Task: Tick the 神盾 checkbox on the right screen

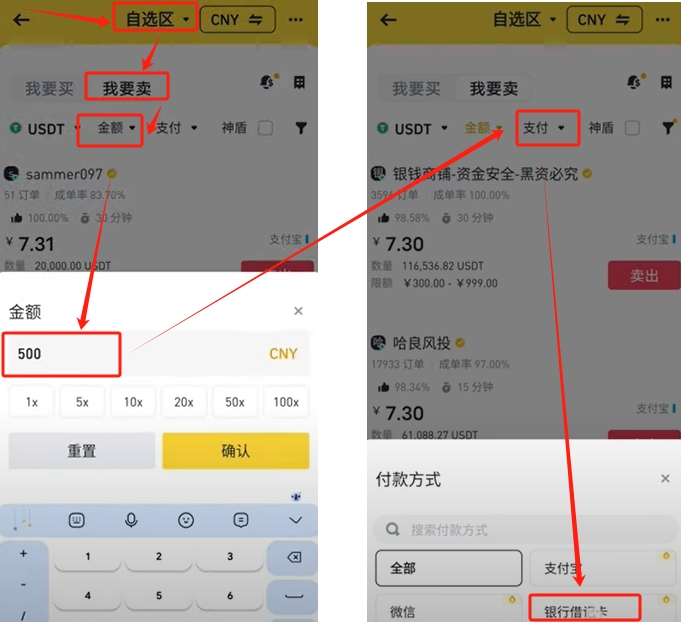Action: pos(632,128)
